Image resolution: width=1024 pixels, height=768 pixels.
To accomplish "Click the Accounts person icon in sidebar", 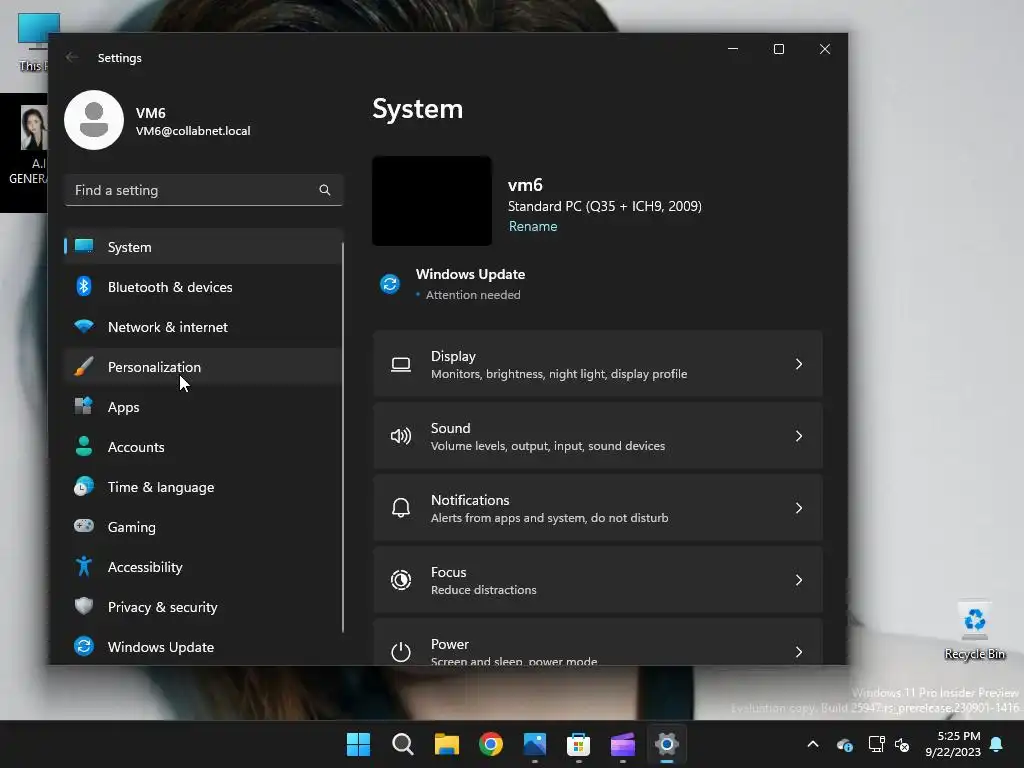I will [84, 446].
